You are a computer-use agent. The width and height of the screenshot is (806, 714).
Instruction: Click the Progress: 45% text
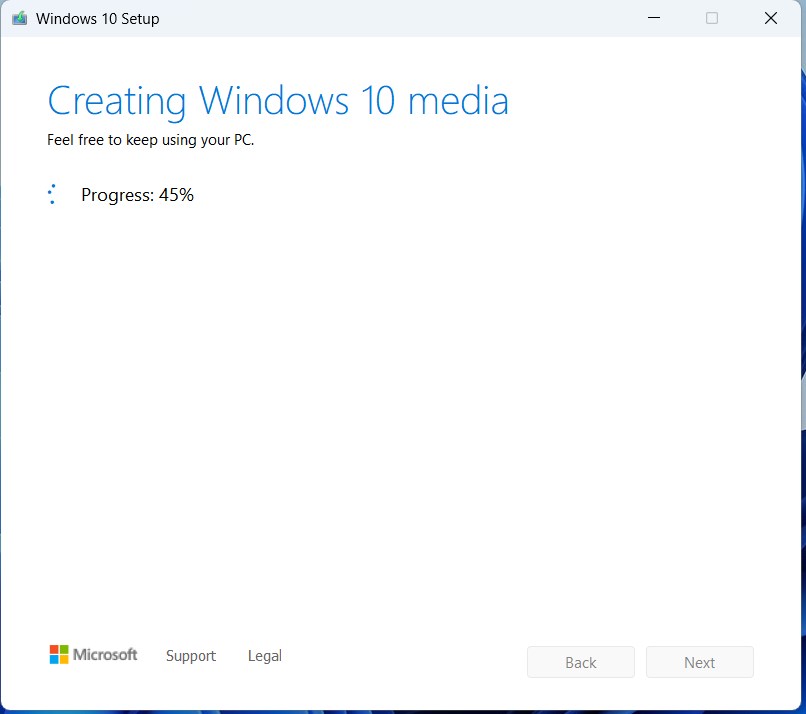point(137,195)
